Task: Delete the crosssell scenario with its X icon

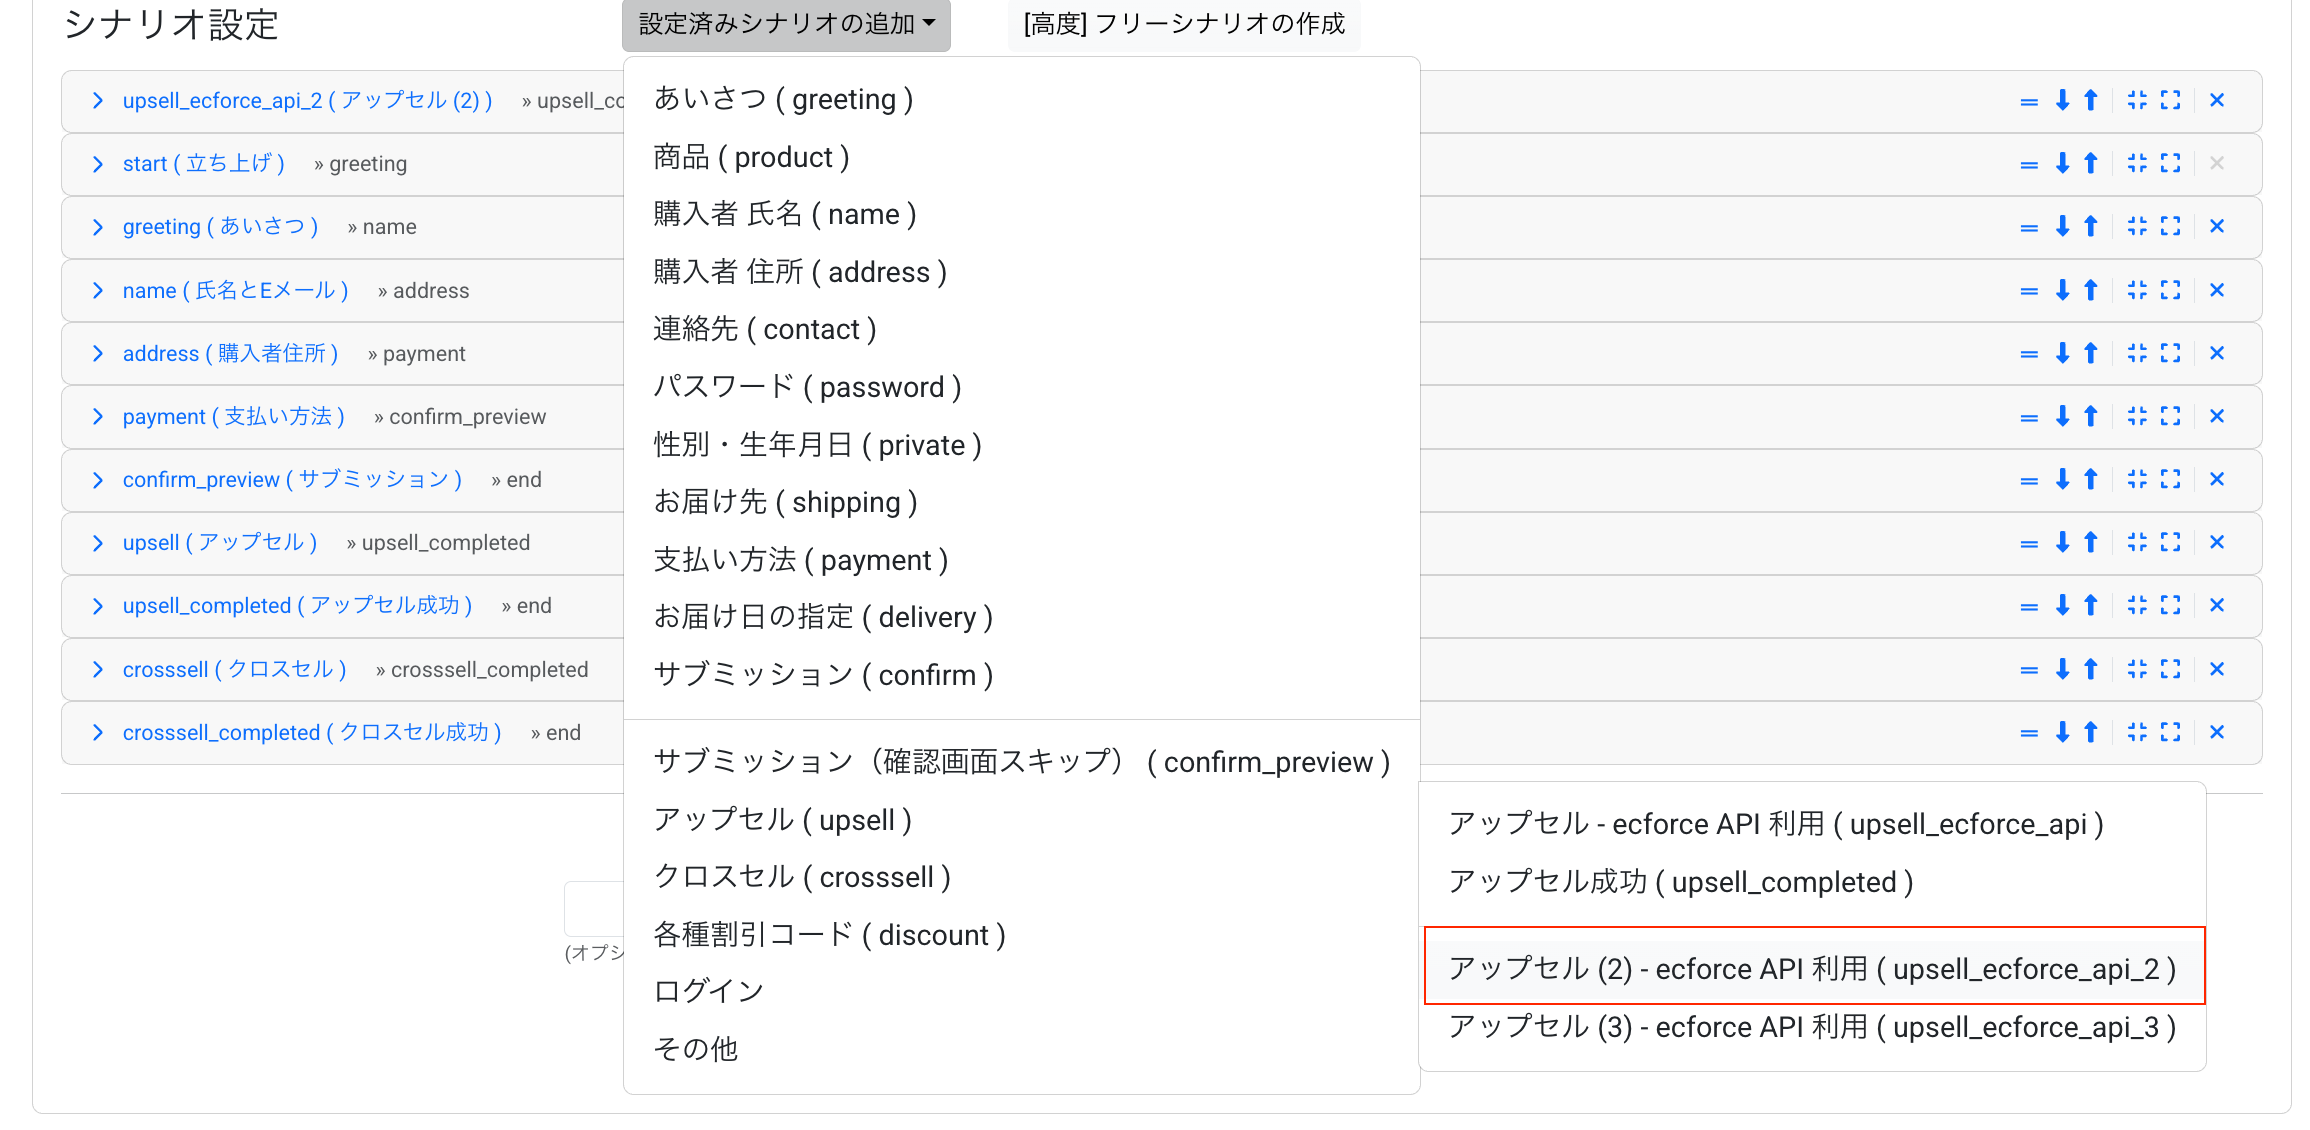Action: (x=2217, y=669)
